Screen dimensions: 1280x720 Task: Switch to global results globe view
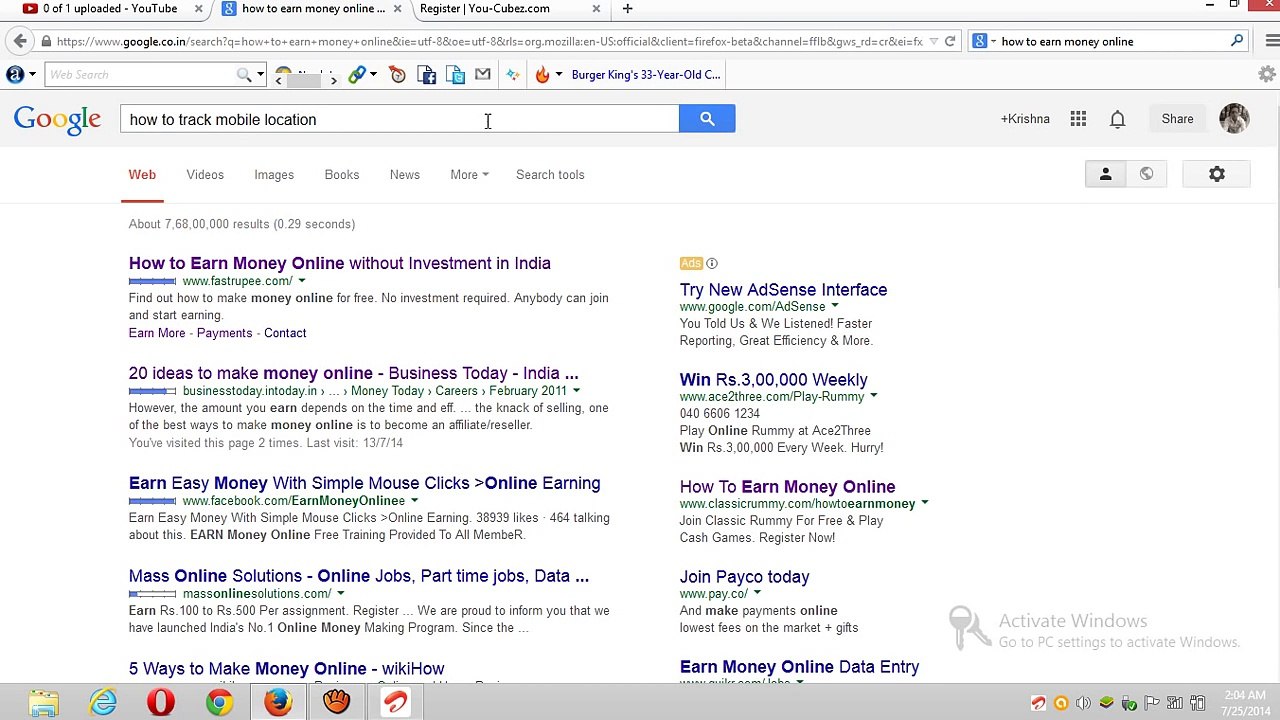click(1146, 174)
